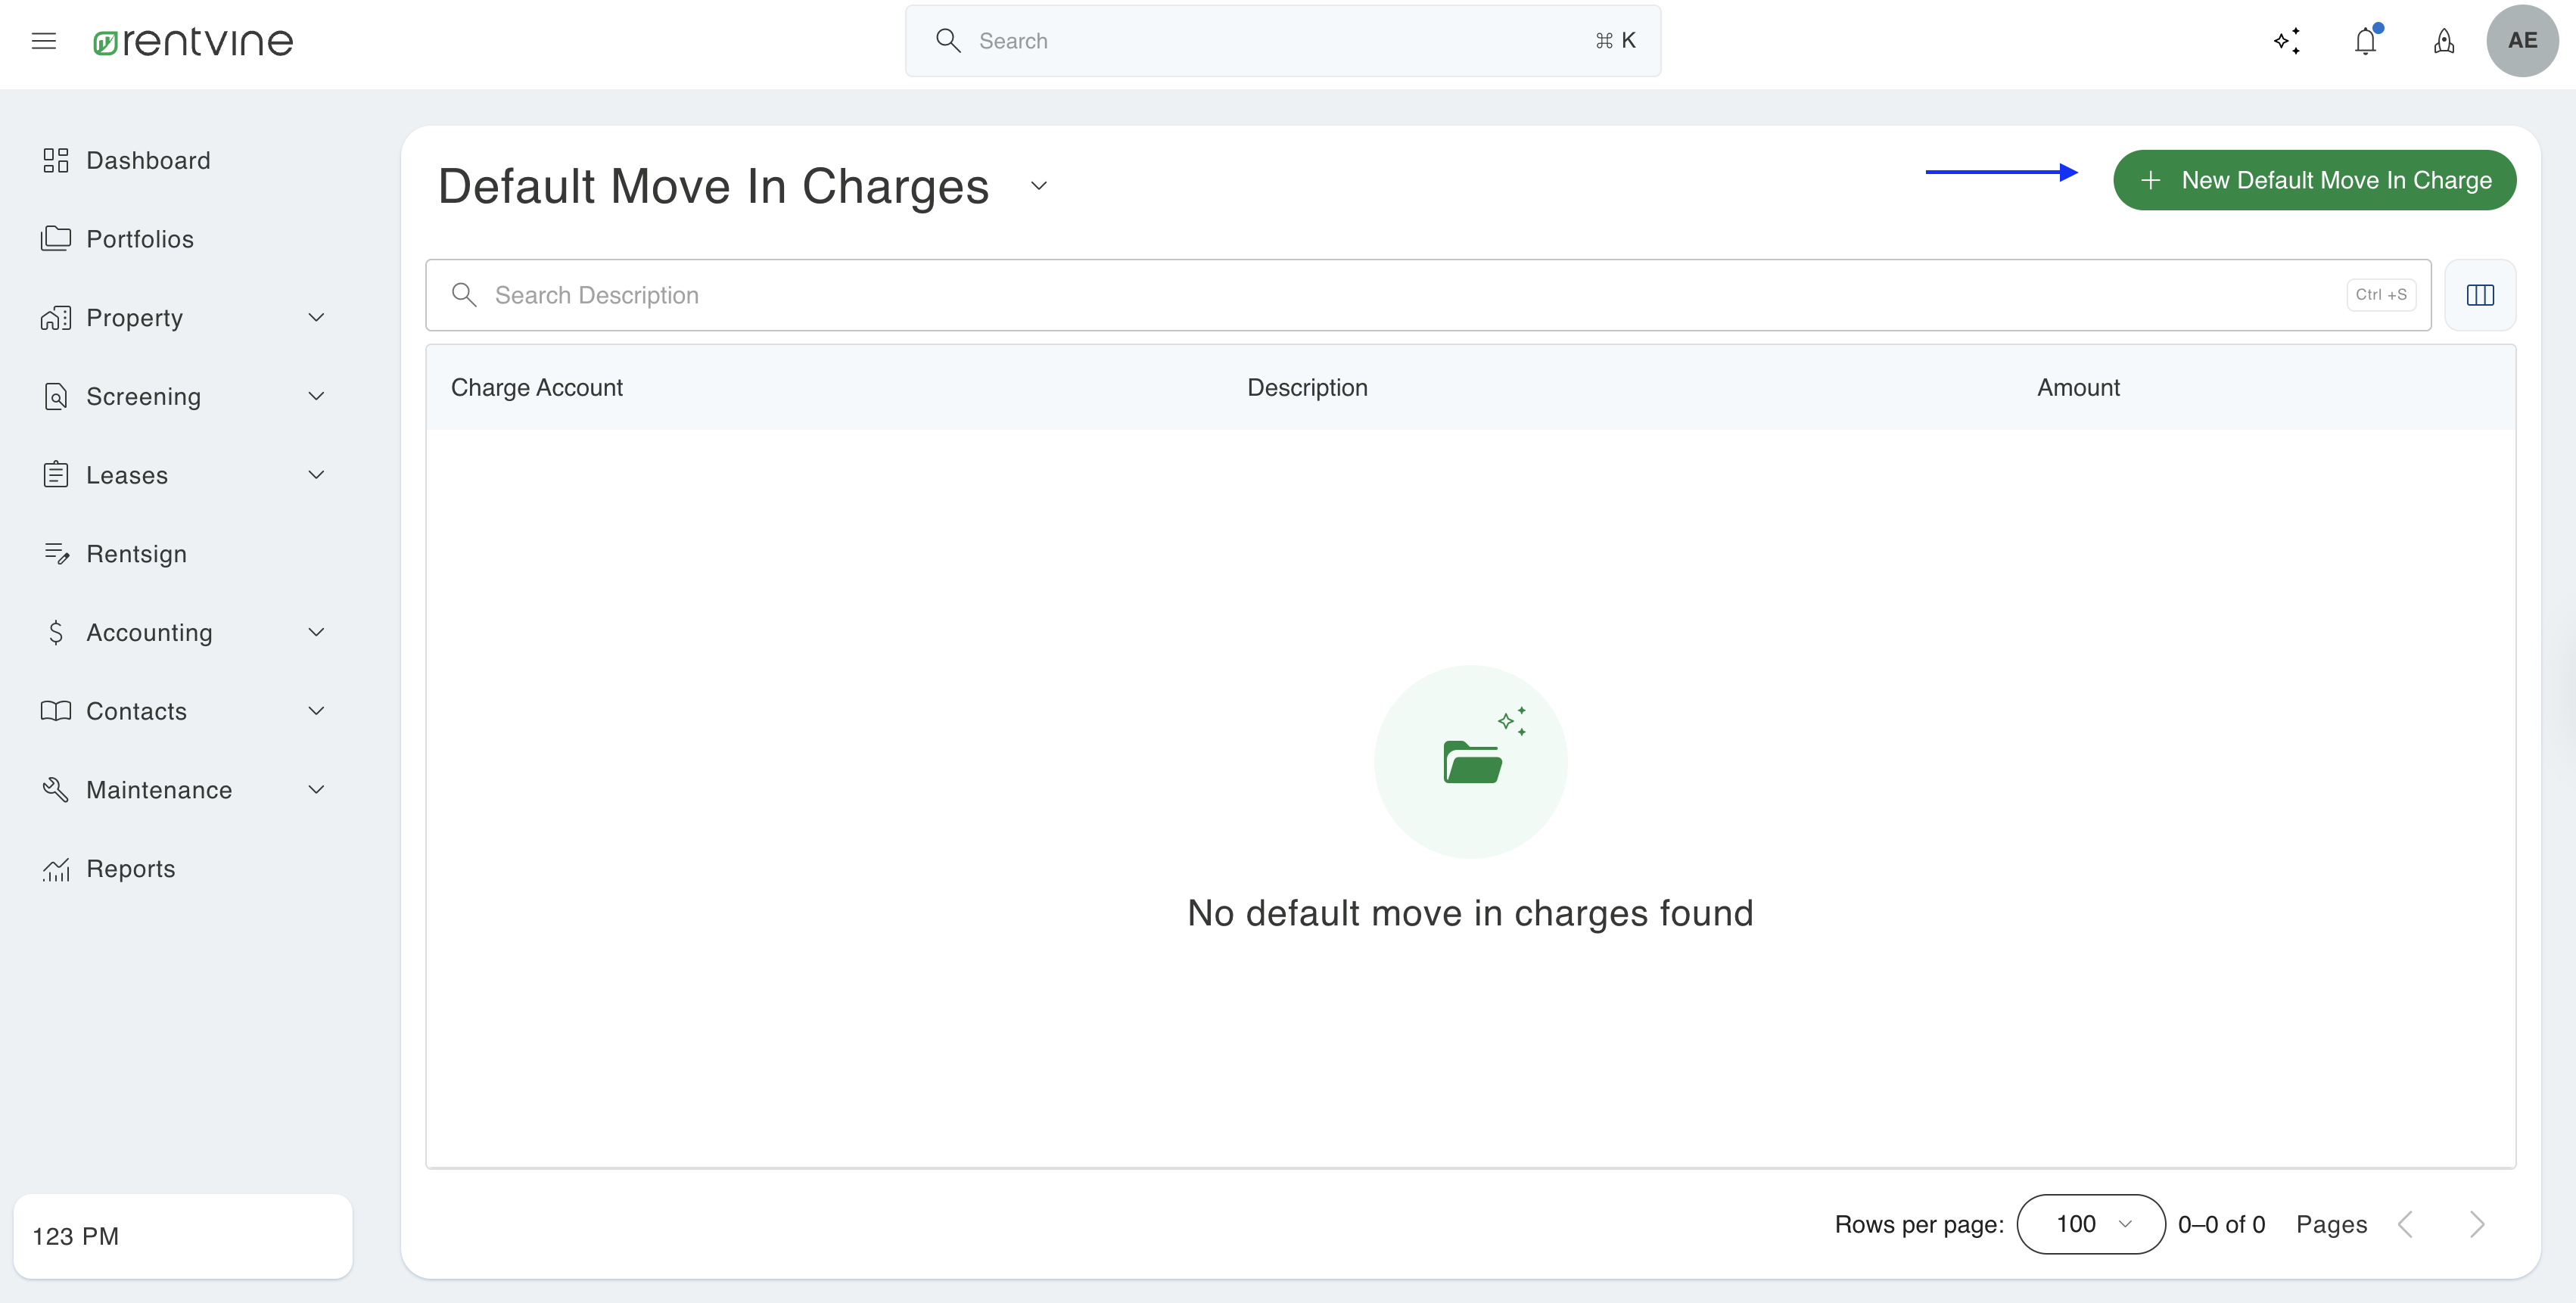2576x1303 pixels.
Task: Click the Rentsign signature icon
Action: click(x=56, y=553)
